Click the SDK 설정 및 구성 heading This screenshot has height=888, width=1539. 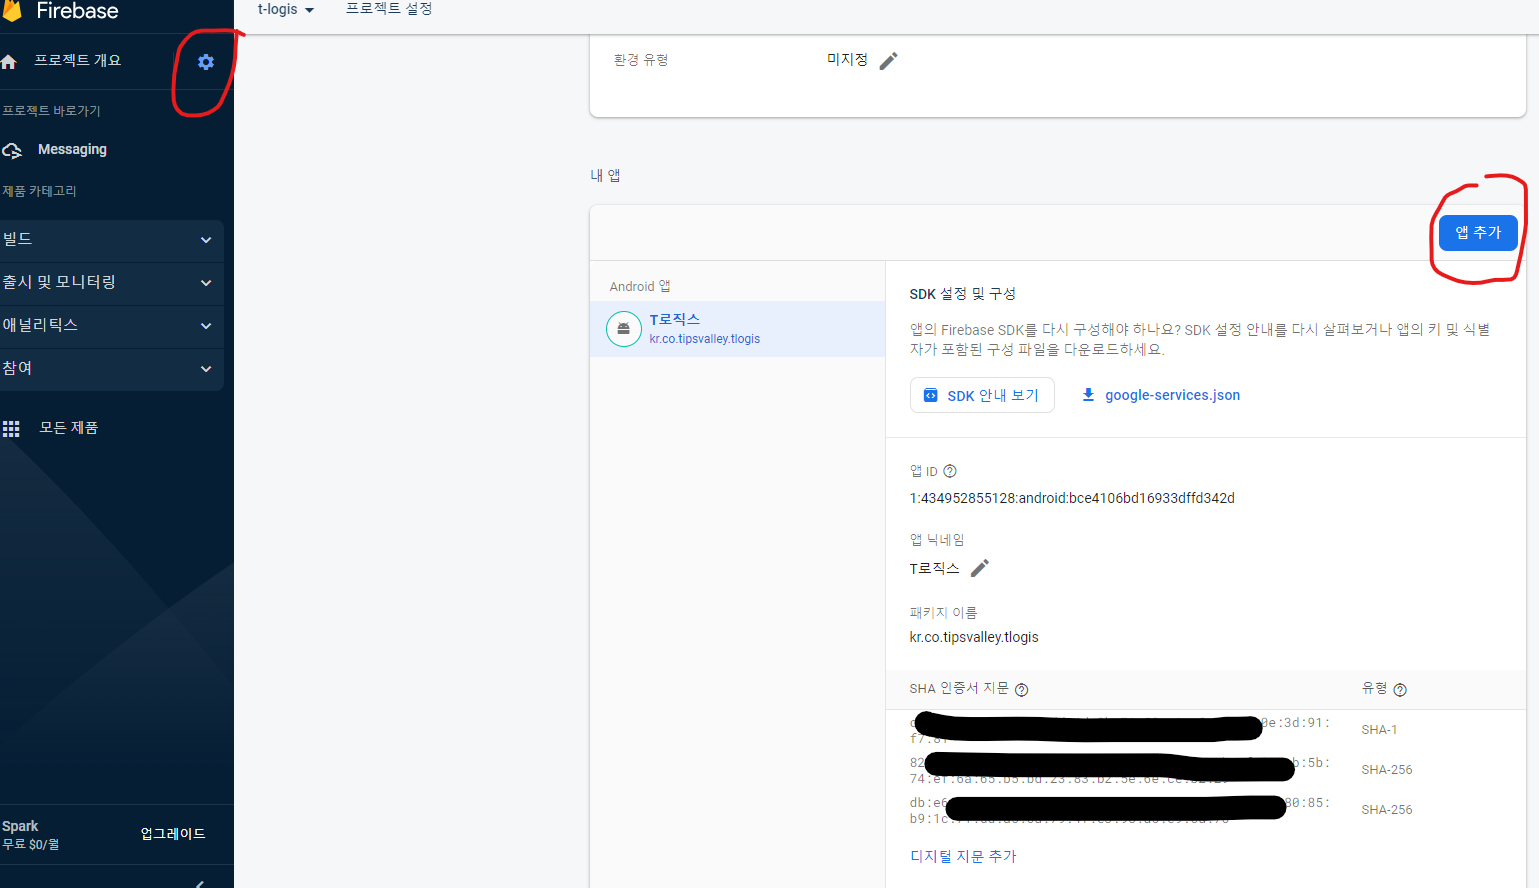coord(962,294)
